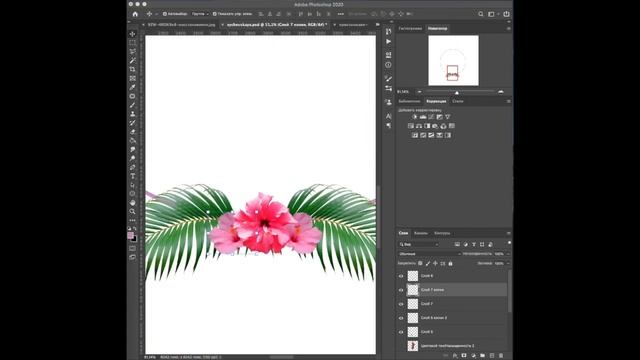Viewport: 640px width, 360px height.
Task: Open the workspace switcher dropdown
Action: (x=493, y=14)
